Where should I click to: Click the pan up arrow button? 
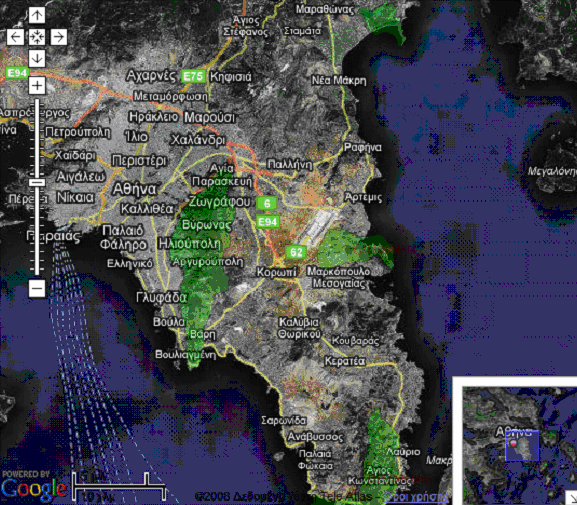pos(37,15)
